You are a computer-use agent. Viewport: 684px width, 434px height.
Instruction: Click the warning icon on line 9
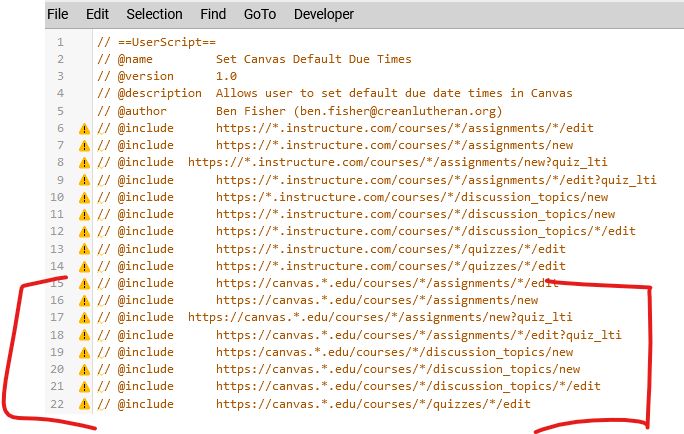(x=84, y=181)
